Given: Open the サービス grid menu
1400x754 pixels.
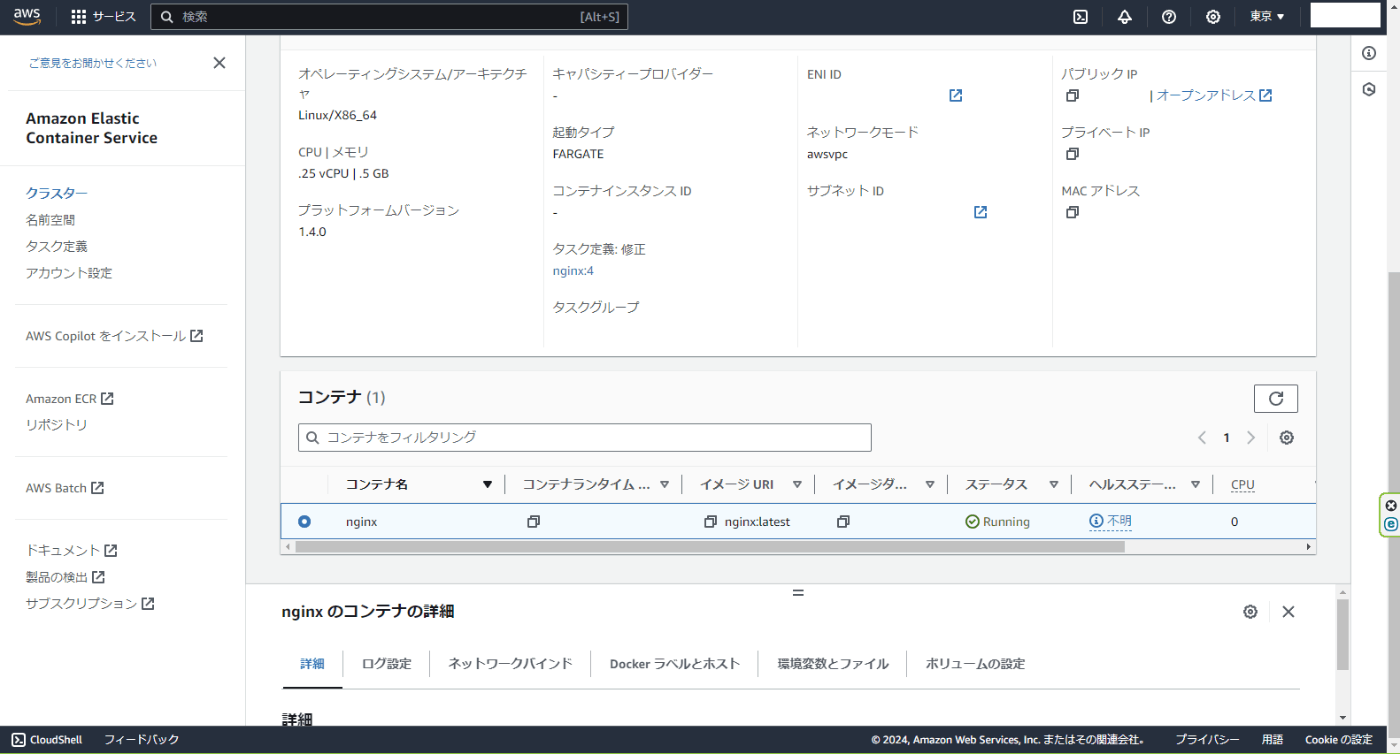Looking at the screenshot, I should (x=103, y=17).
